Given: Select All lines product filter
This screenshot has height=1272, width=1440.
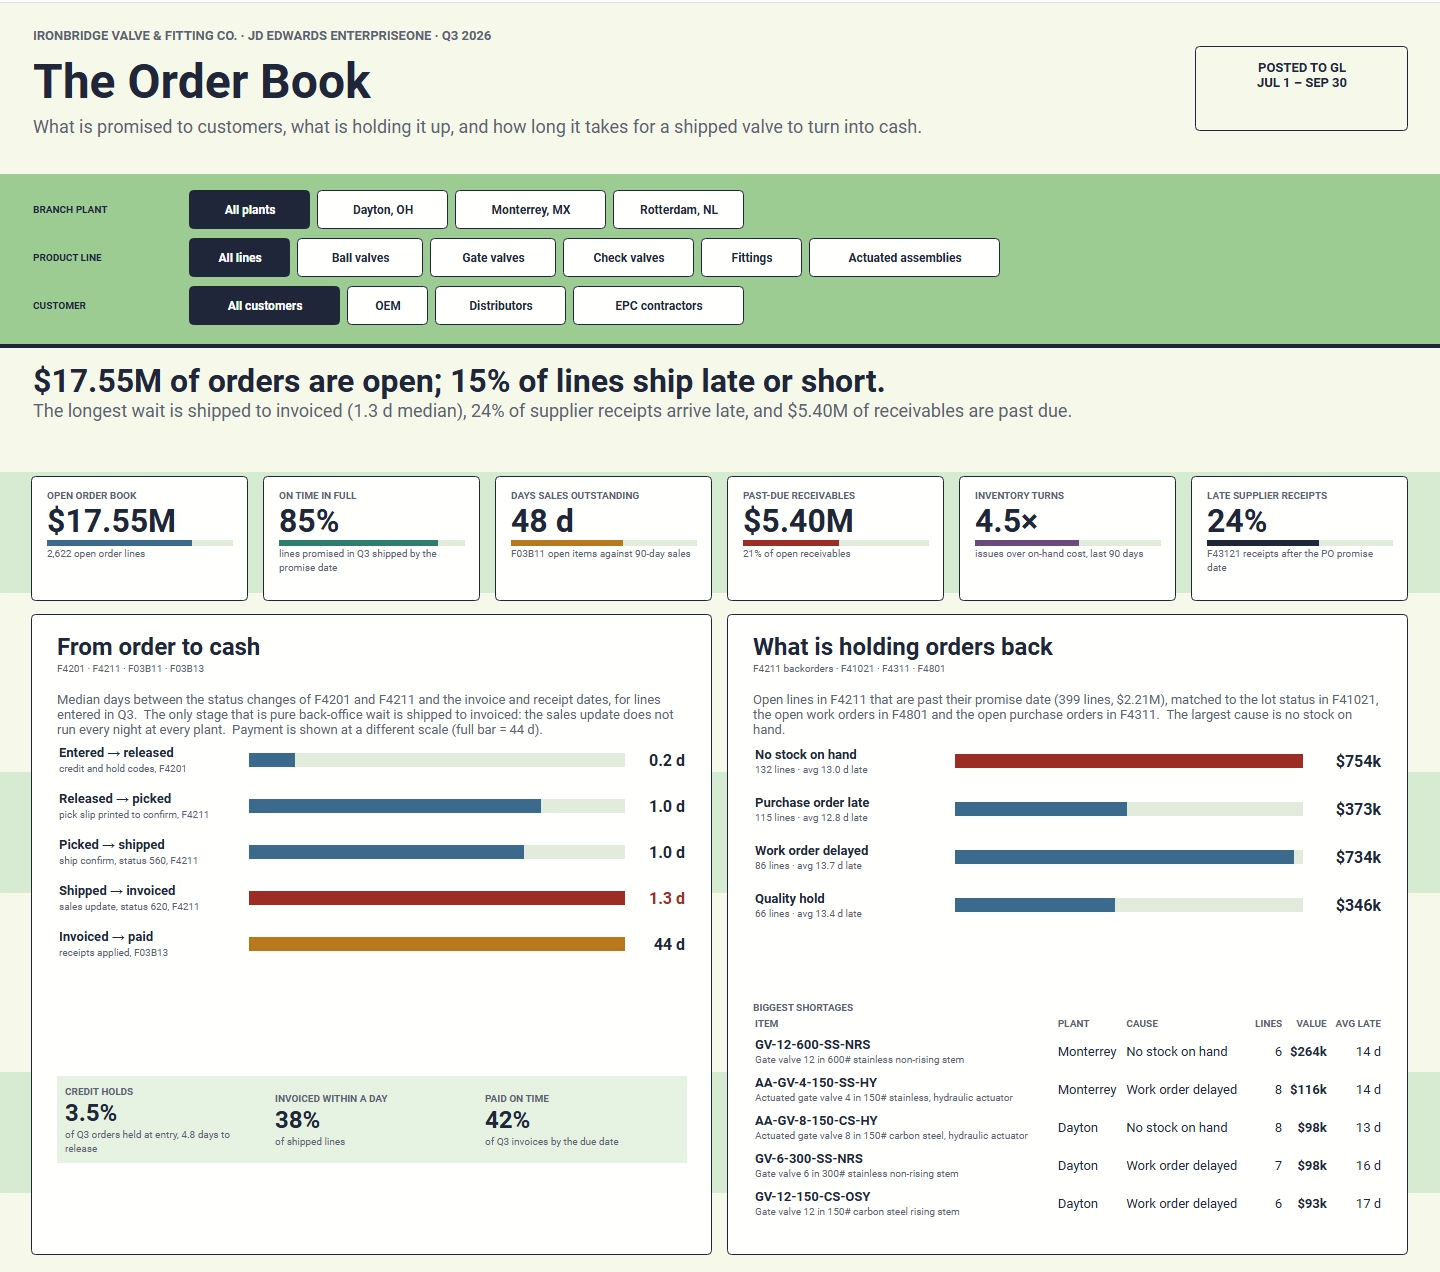Looking at the screenshot, I should tap(239, 258).
